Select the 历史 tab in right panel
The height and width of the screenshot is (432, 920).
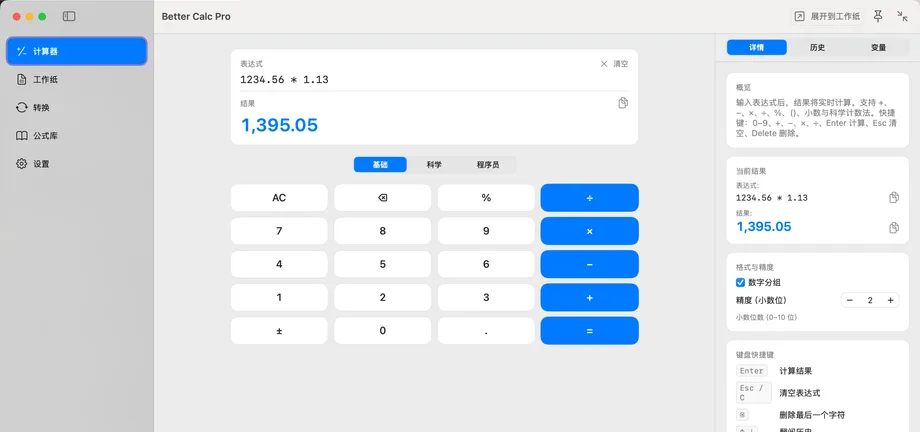pyautogui.click(x=817, y=48)
